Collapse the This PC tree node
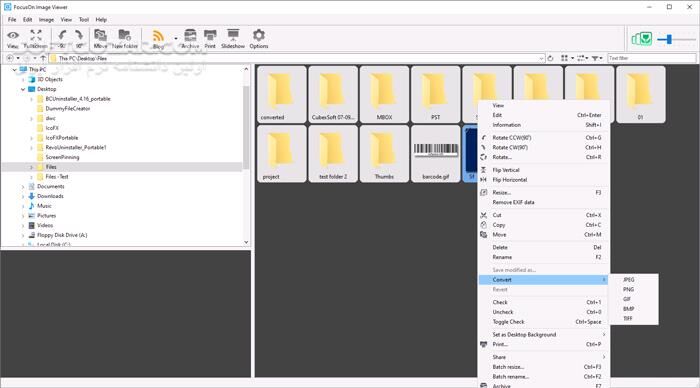 (x=14, y=70)
